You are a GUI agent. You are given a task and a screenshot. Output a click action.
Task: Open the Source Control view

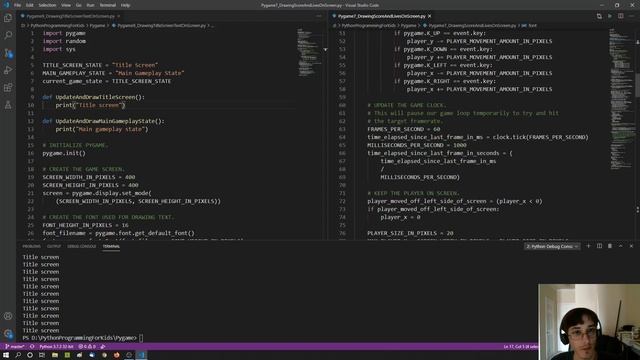point(8,53)
